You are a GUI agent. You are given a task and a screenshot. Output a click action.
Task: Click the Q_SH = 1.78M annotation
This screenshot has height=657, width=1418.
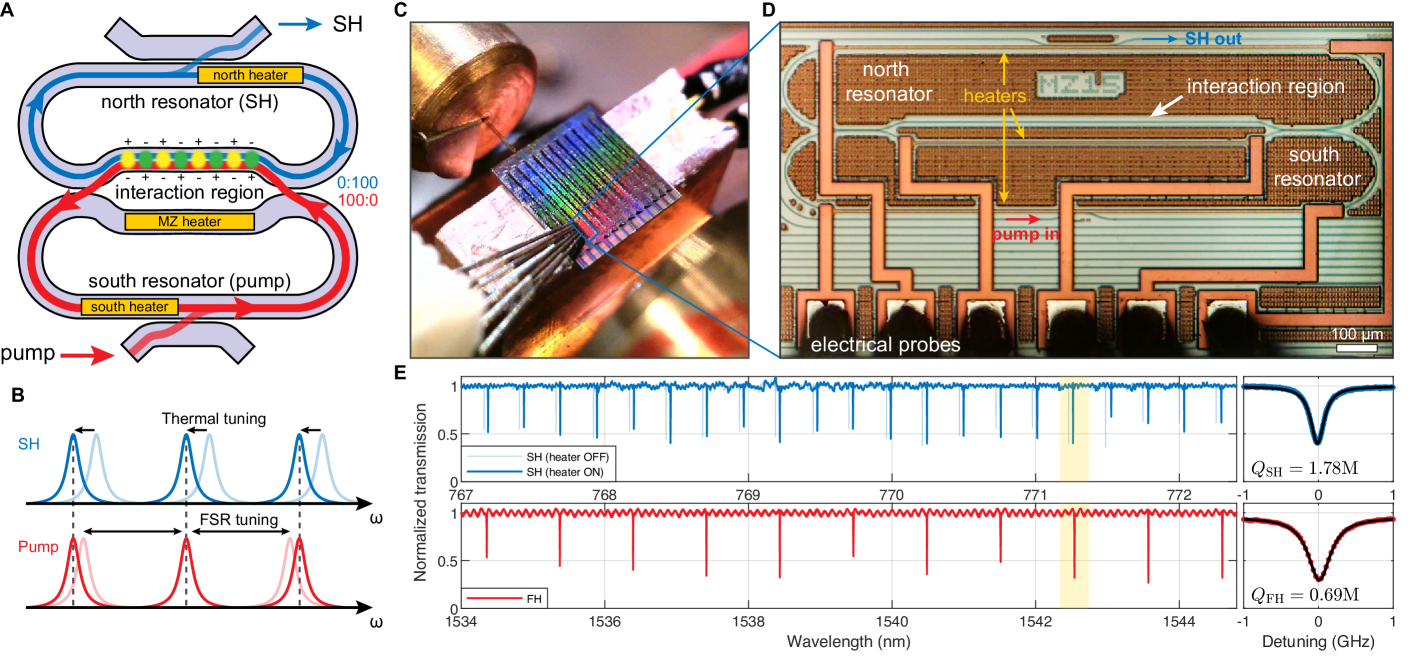point(1301,467)
